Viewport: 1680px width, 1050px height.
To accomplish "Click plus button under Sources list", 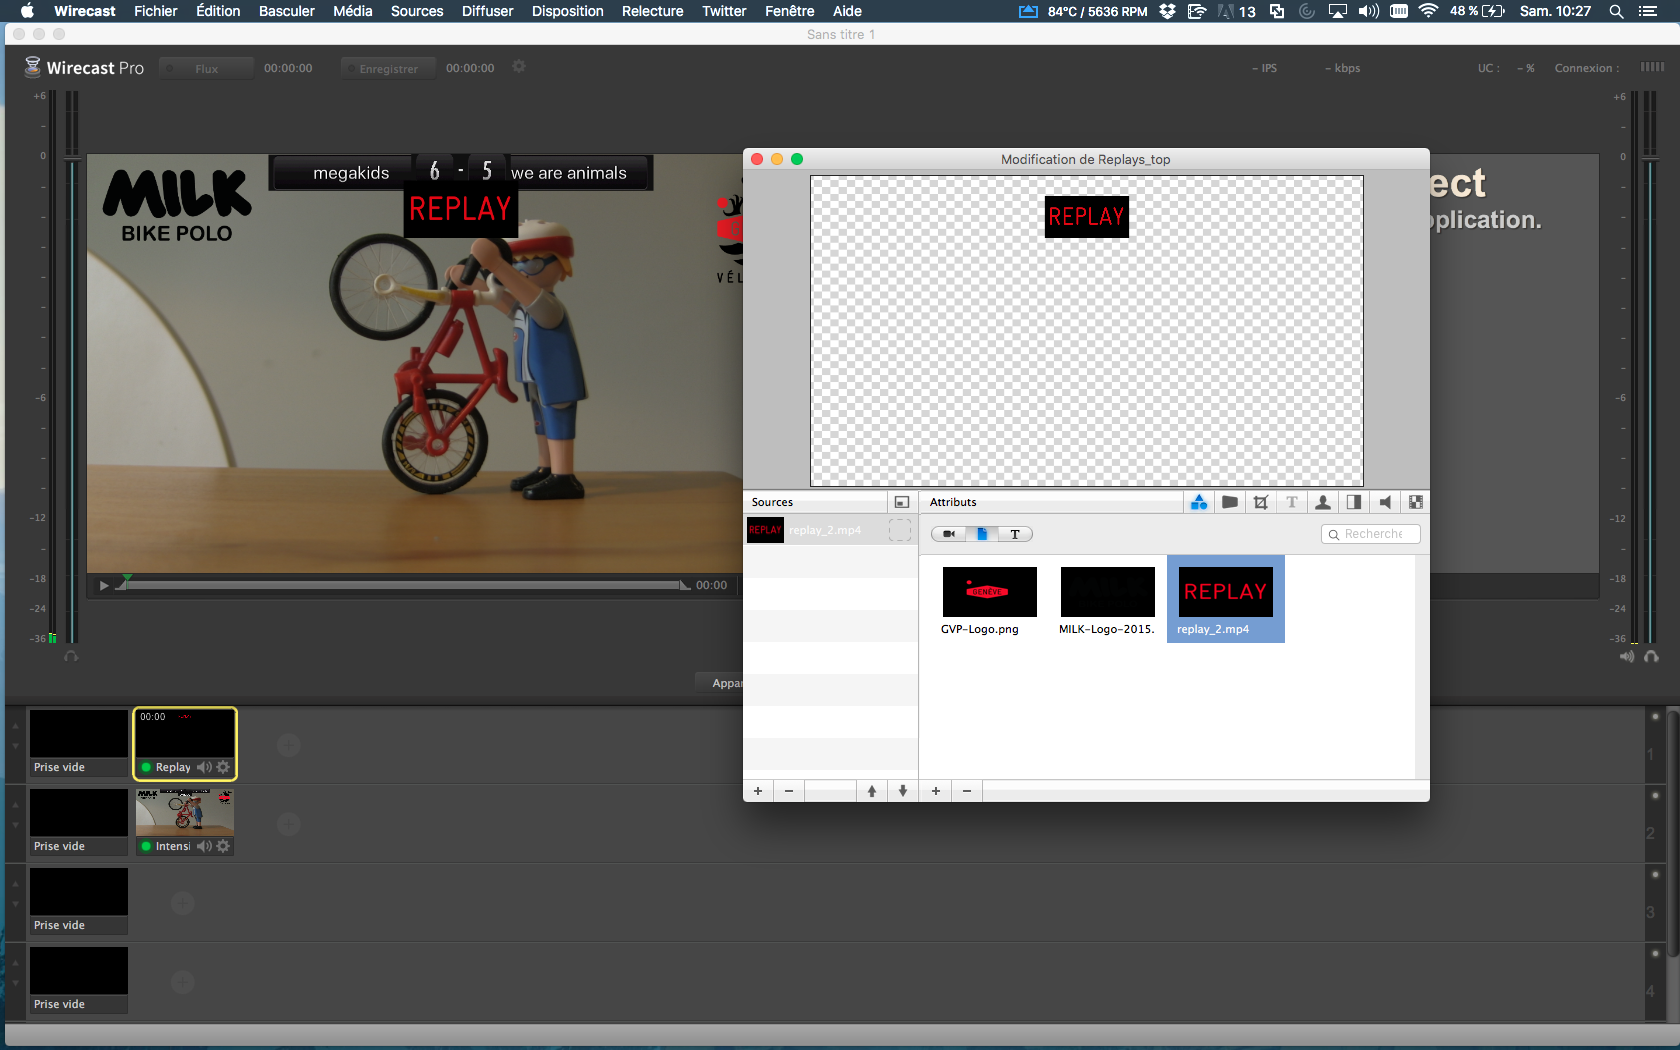I will click(758, 791).
